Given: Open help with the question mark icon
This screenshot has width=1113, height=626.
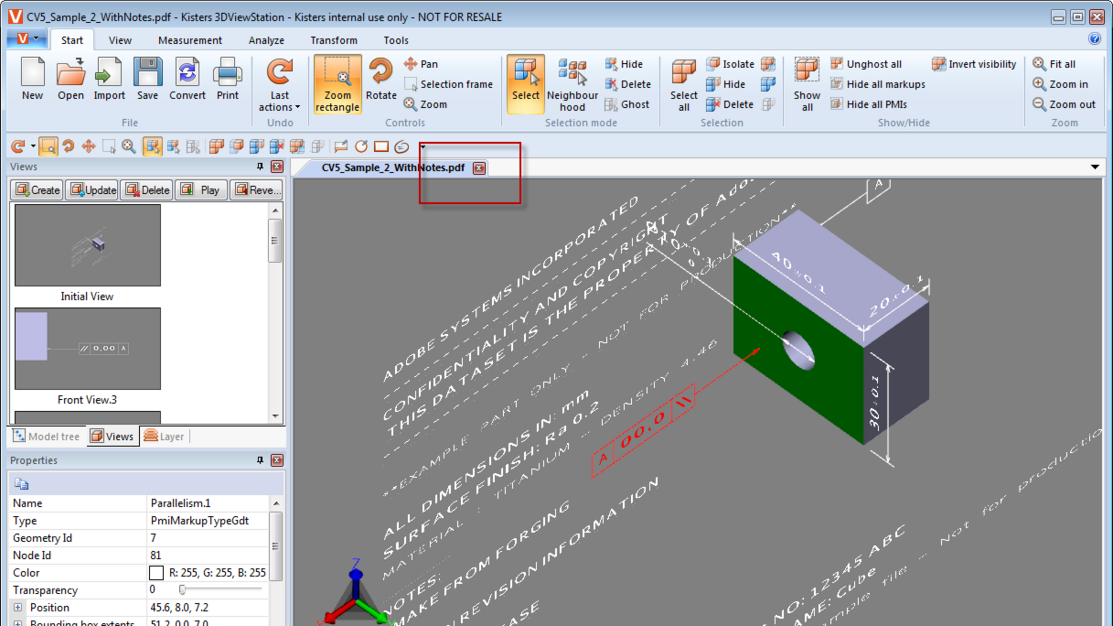Looking at the screenshot, I should point(1095,39).
